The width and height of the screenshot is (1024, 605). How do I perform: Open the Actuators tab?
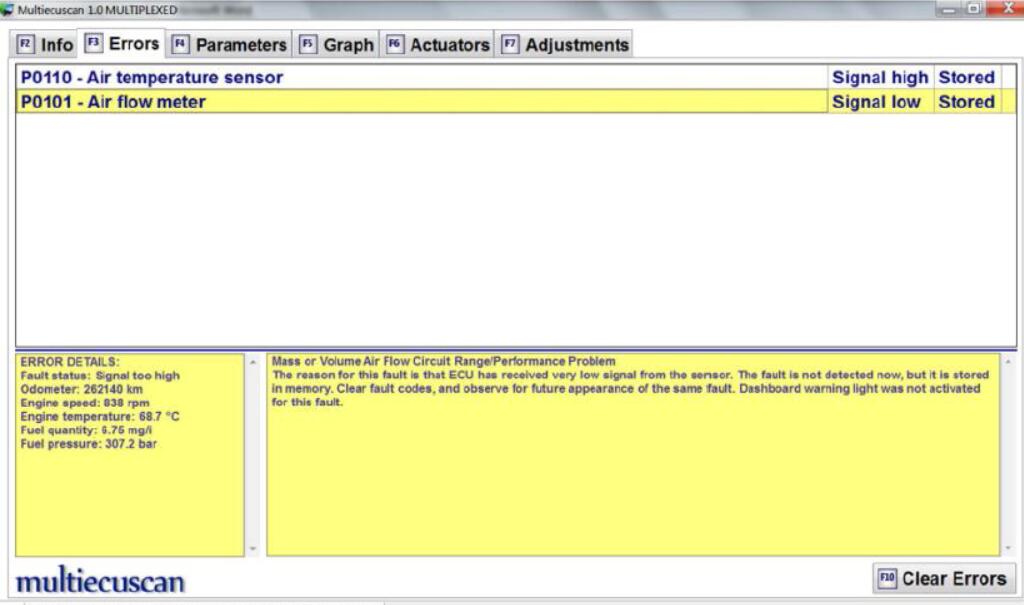pyautogui.click(x=438, y=44)
